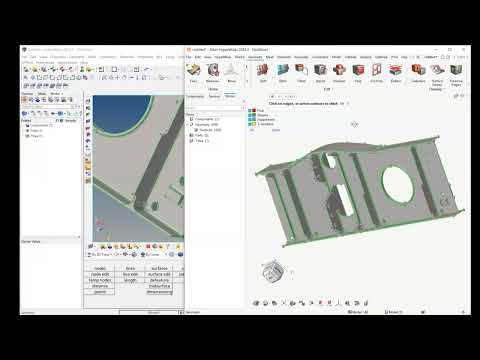Click the first icon in classic HyperMesh top toolbar

[x=26, y=69]
